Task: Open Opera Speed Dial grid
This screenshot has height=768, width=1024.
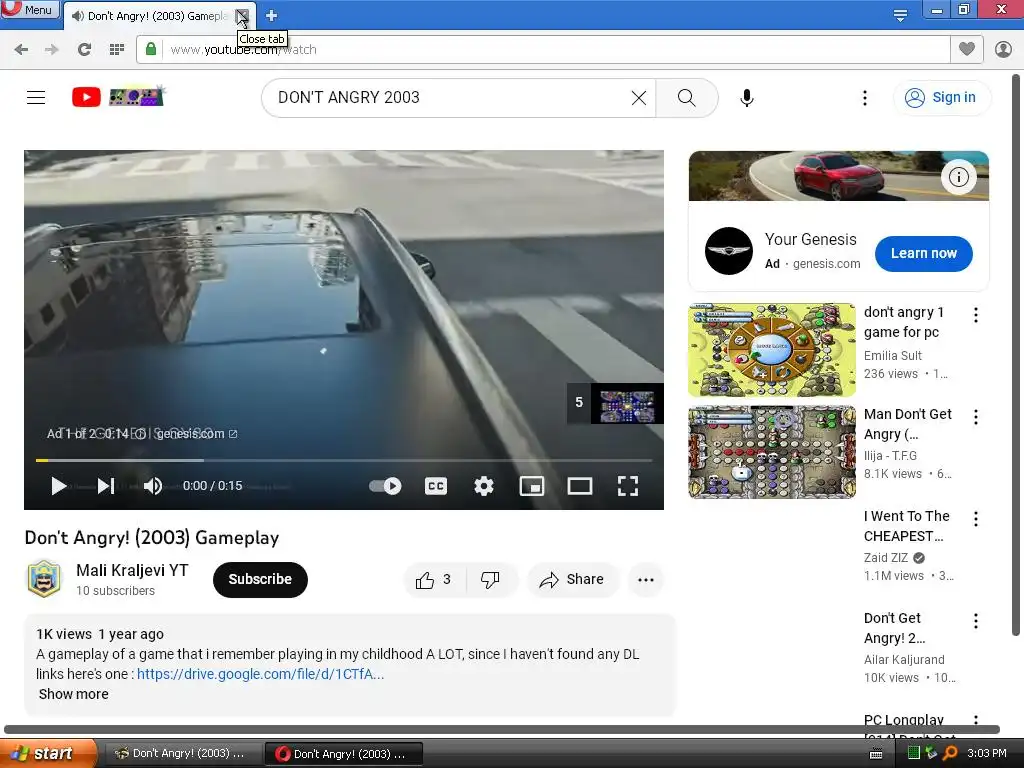Action: [117, 50]
